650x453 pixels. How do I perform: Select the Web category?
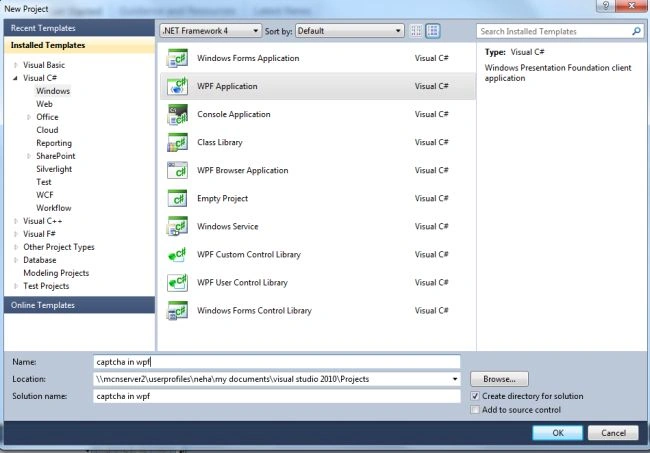44,104
